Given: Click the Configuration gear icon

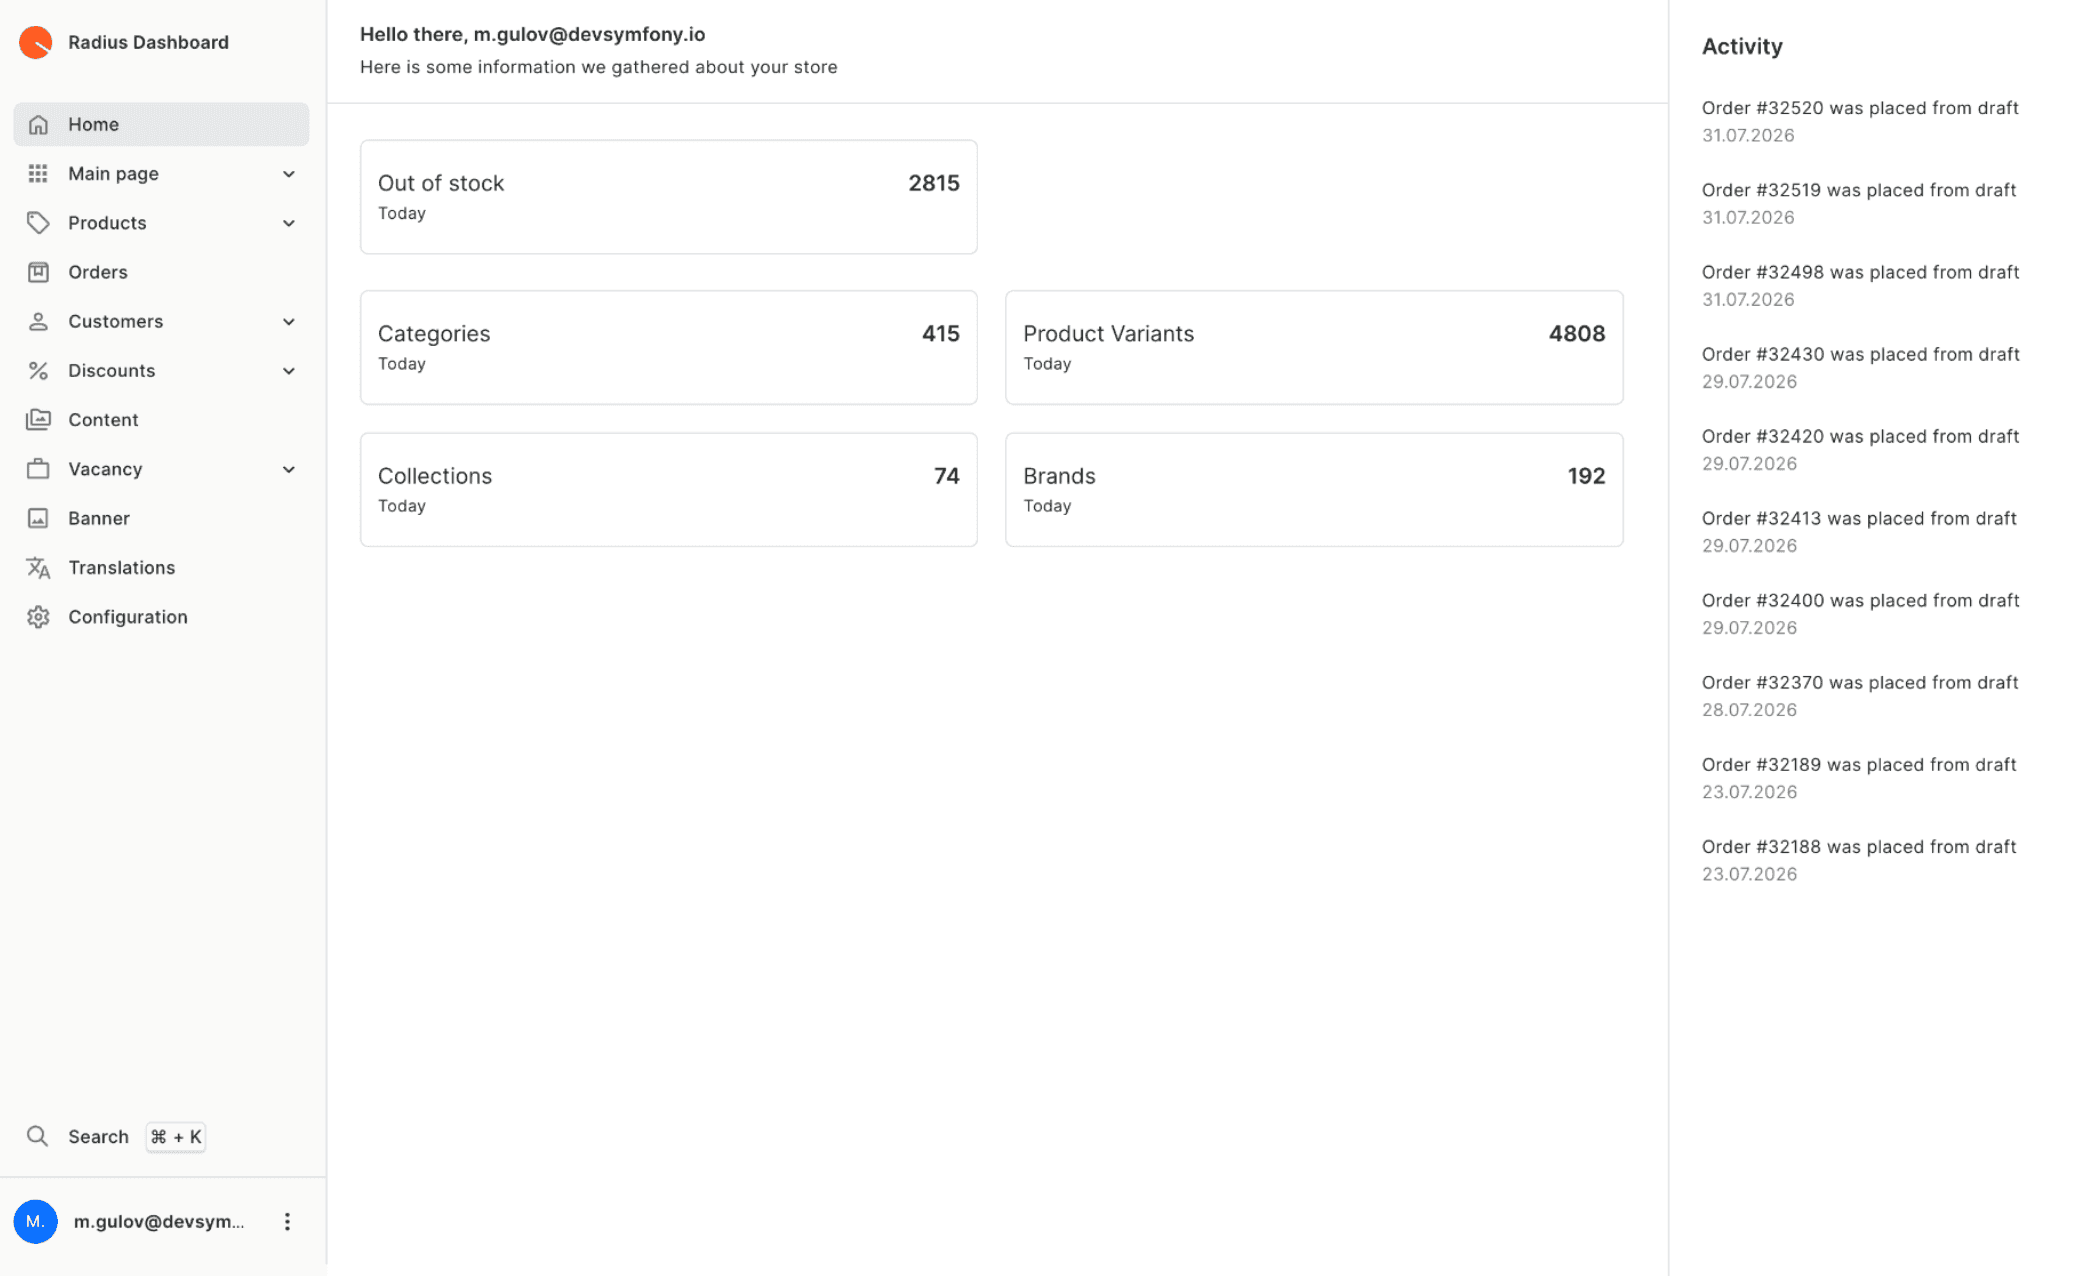Looking at the screenshot, I should click(x=38, y=617).
